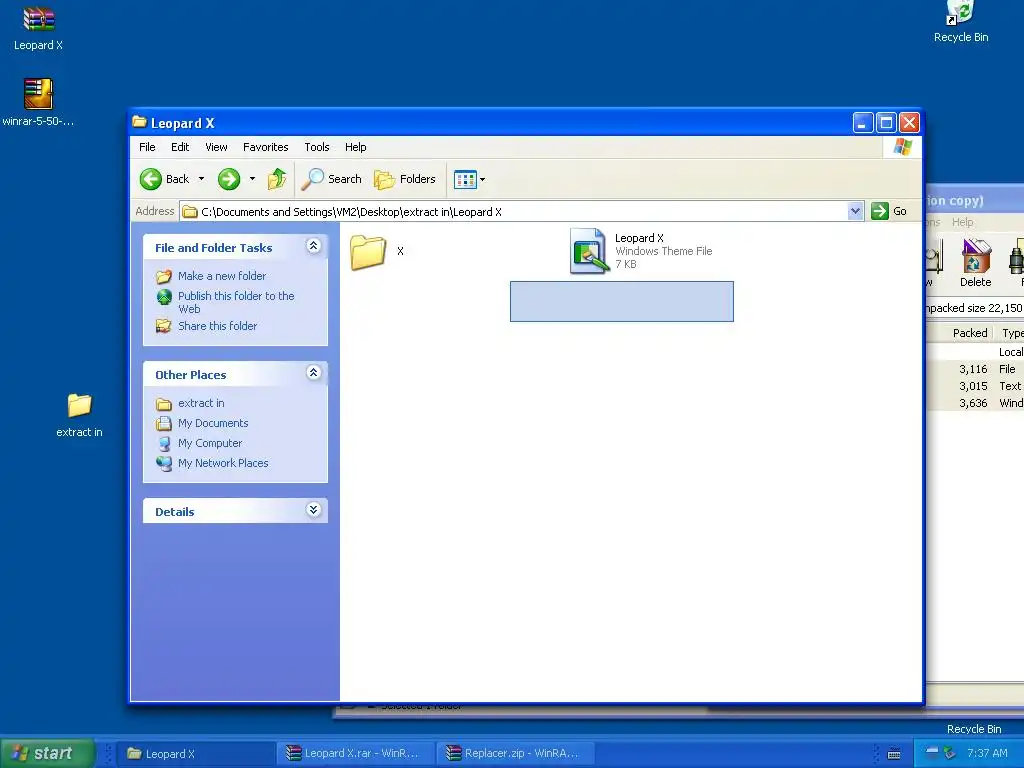Click the address bar path field
This screenshot has width=1024, height=768.
pyautogui.click(x=513, y=212)
